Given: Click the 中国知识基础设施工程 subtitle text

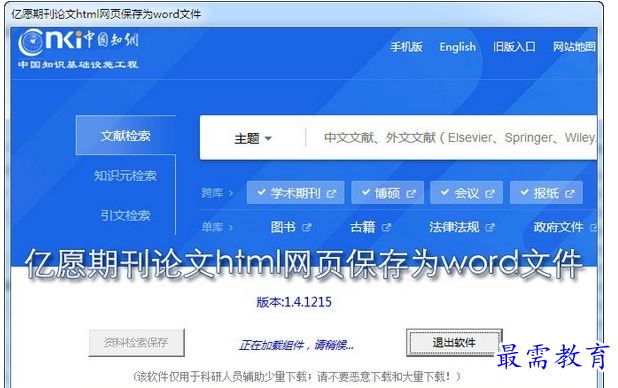Looking at the screenshot, I should pos(78,65).
